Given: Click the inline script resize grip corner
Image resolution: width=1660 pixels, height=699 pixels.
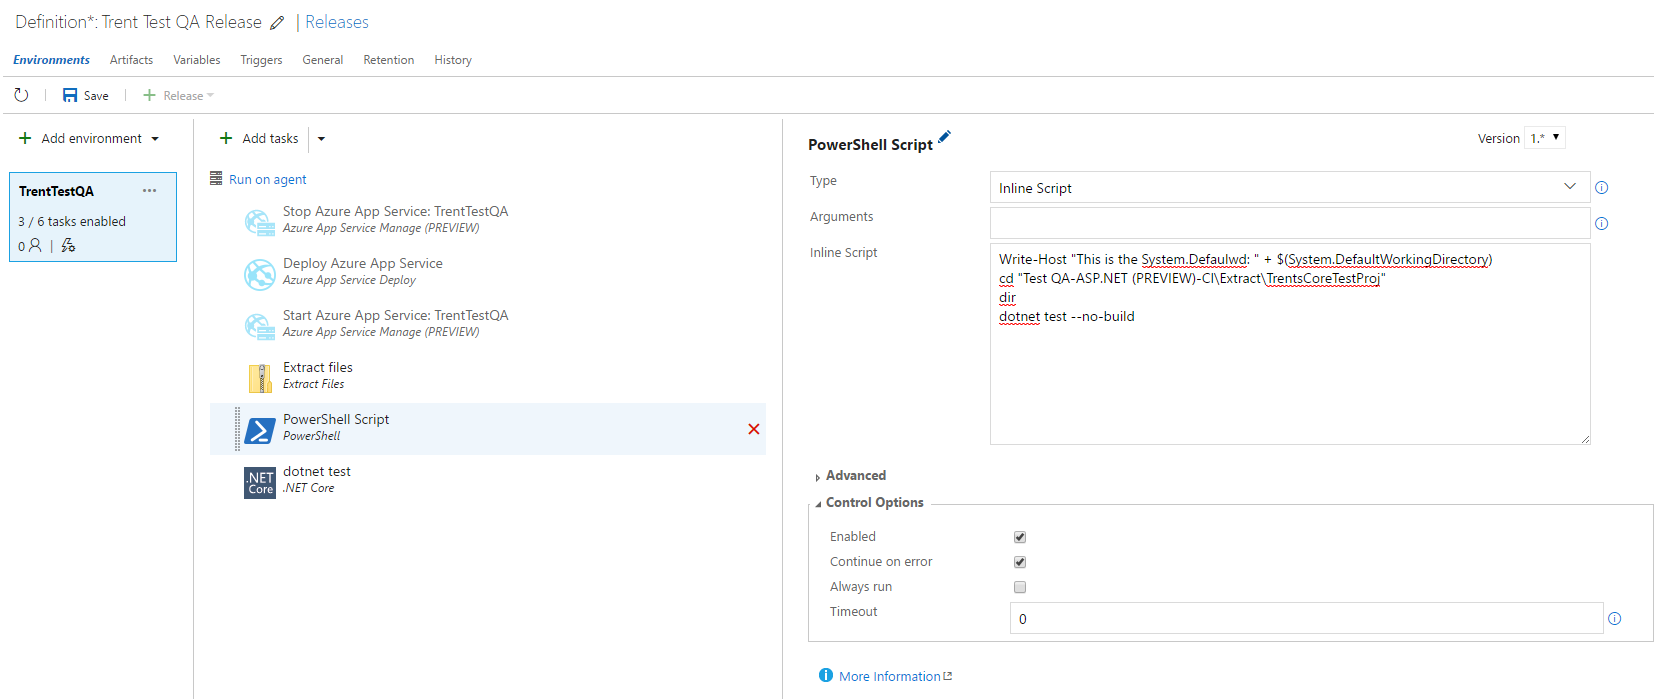Looking at the screenshot, I should (1584, 439).
